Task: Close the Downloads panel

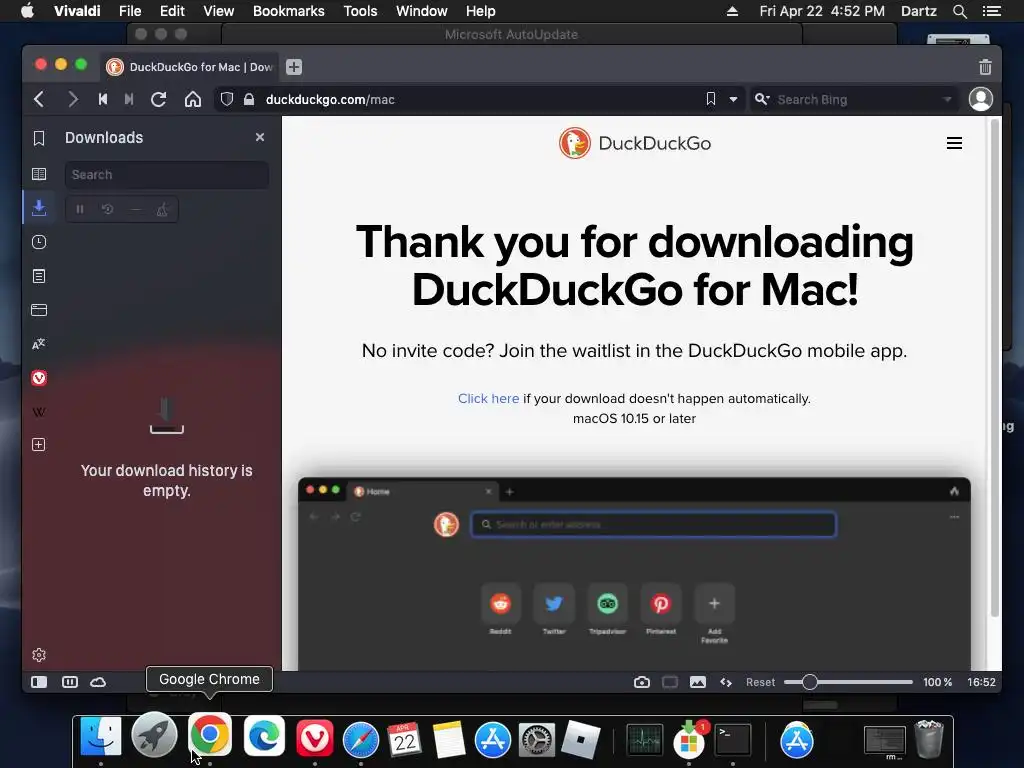Action: click(x=260, y=137)
